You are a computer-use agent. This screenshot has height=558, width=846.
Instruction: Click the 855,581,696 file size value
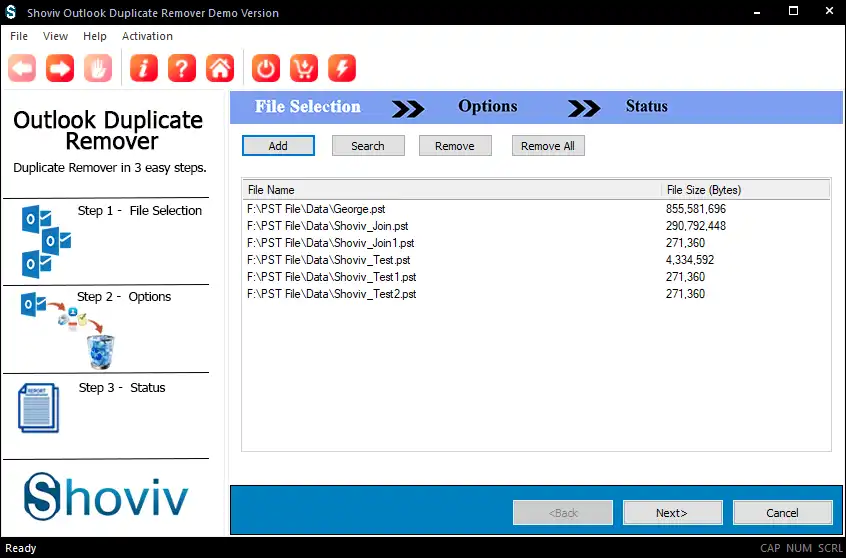point(695,209)
